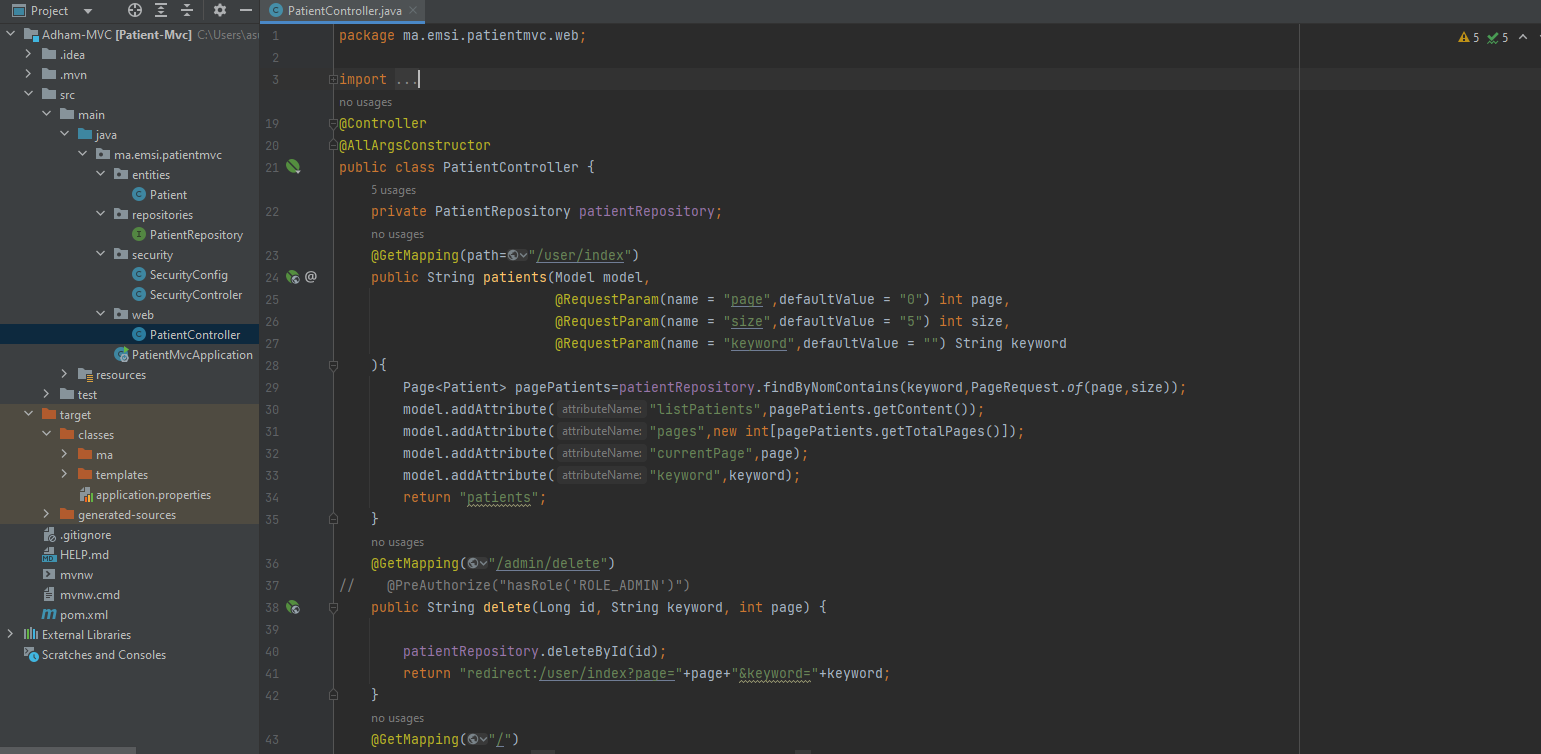This screenshot has width=1541, height=754.
Task: Click the Expand All icon in Project toolbar
Action: 161,10
